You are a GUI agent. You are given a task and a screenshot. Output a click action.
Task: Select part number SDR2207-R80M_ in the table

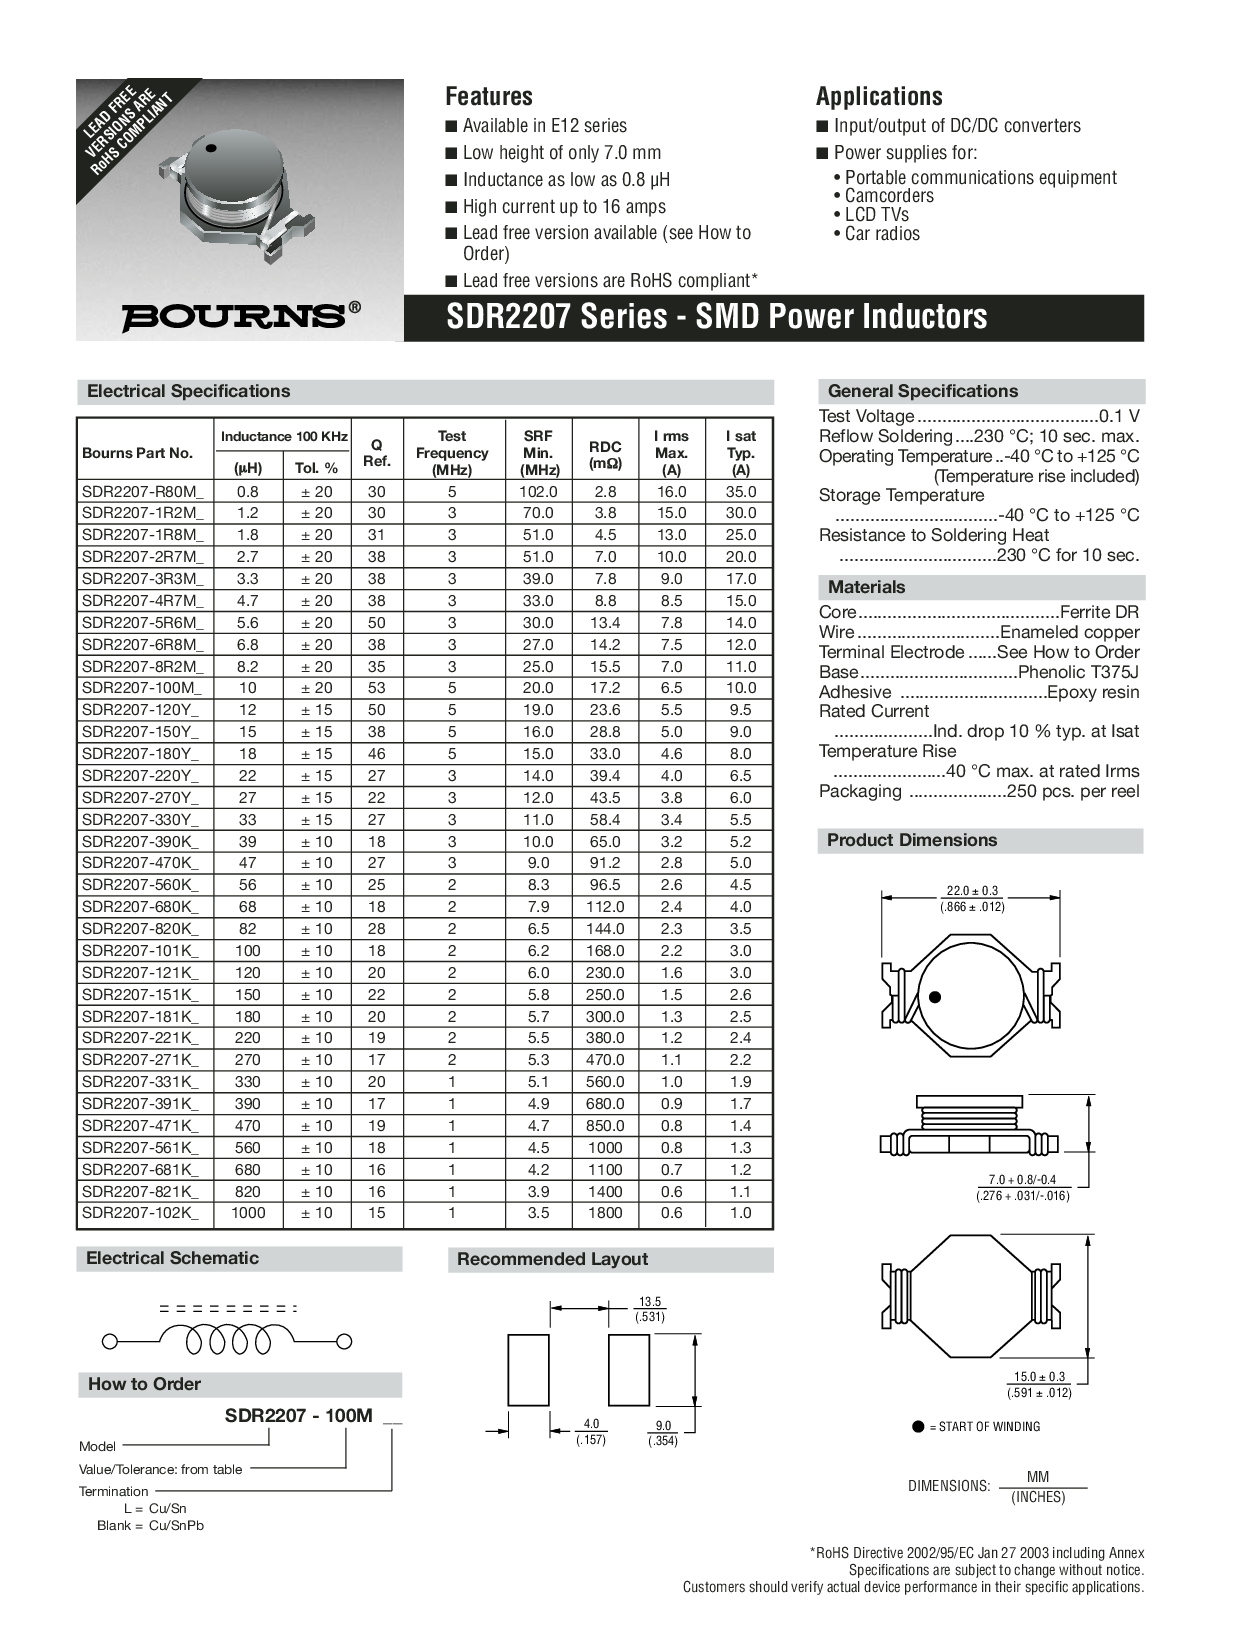pyautogui.click(x=143, y=491)
